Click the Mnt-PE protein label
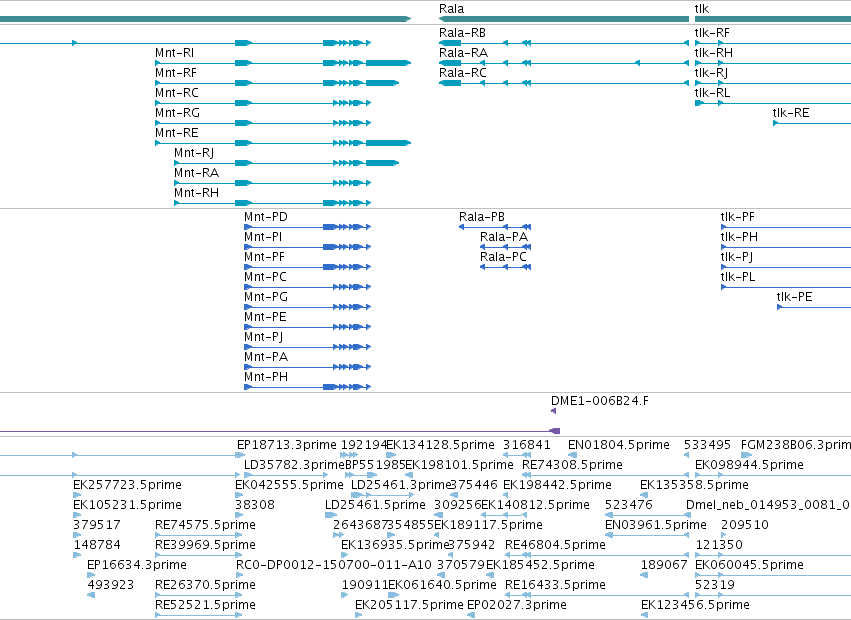The height and width of the screenshot is (620, 851). tap(265, 317)
